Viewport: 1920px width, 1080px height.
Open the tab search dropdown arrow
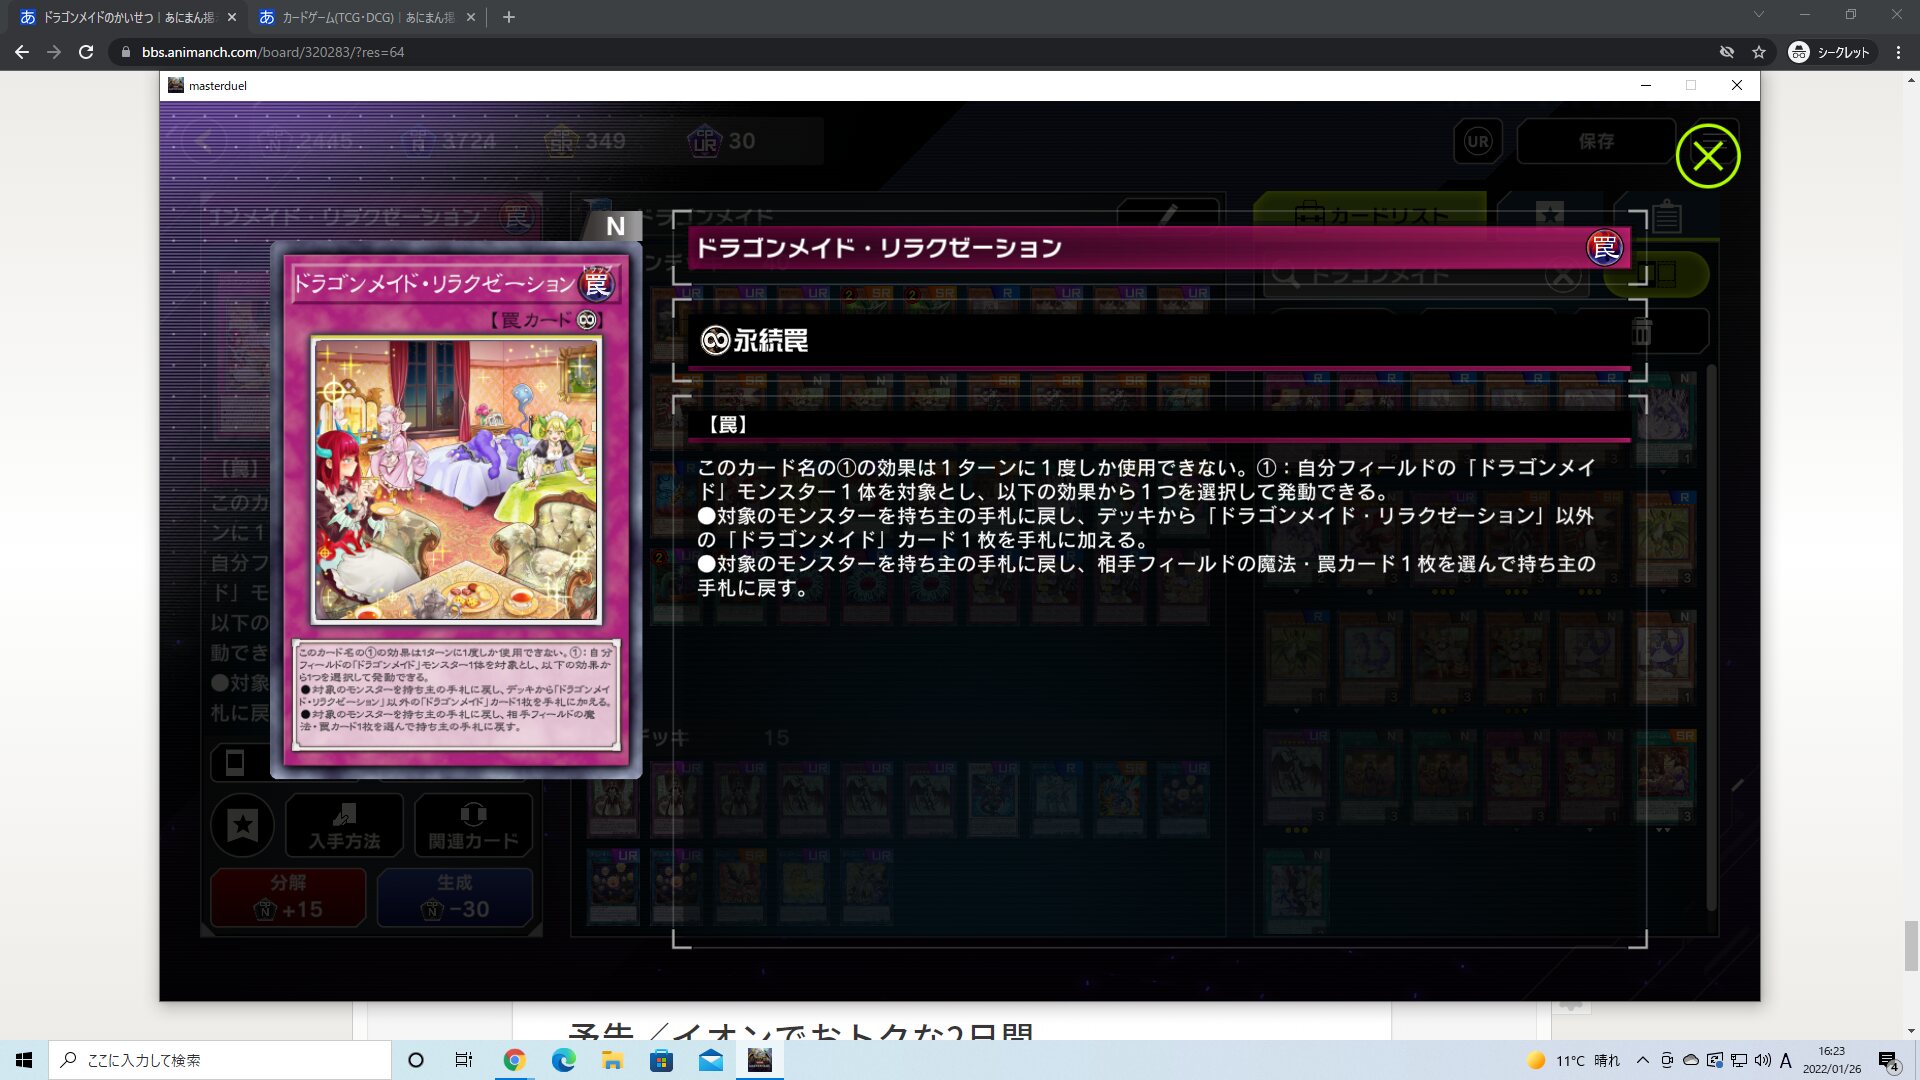[1759, 15]
